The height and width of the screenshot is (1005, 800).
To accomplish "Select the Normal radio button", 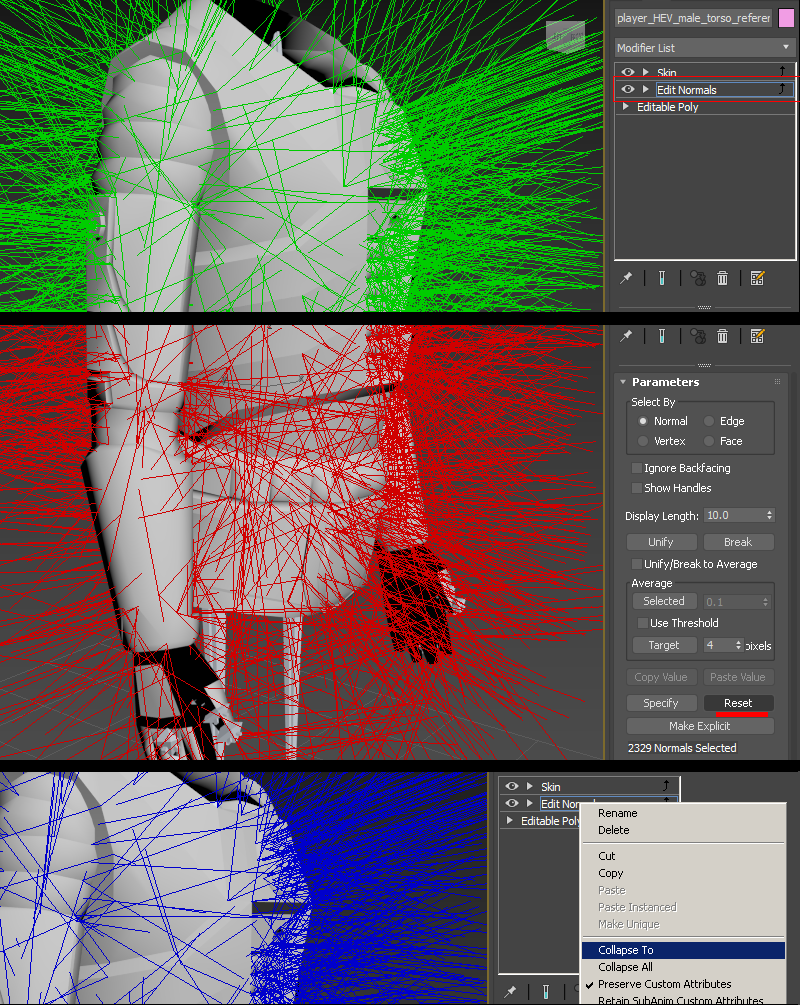I will (x=643, y=421).
